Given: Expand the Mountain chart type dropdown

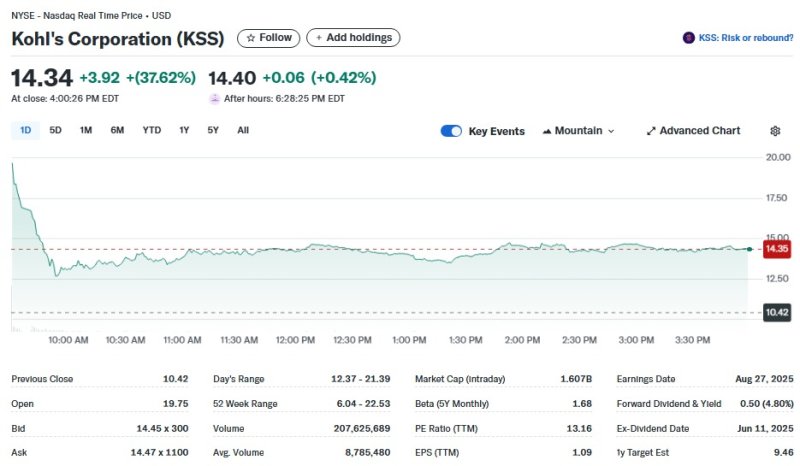Looking at the screenshot, I should click(x=578, y=131).
